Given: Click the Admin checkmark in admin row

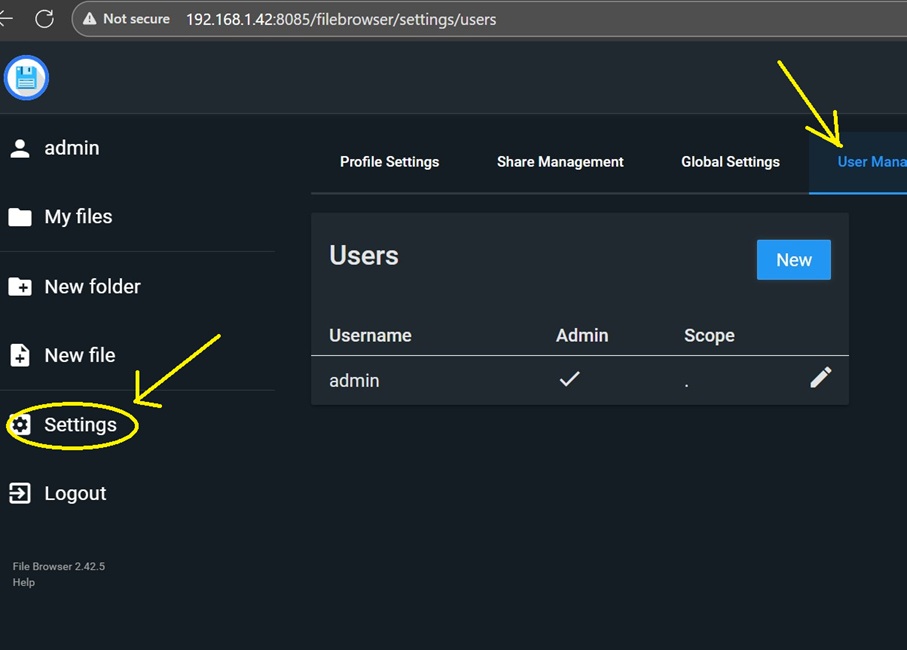Looking at the screenshot, I should click(569, 379).
